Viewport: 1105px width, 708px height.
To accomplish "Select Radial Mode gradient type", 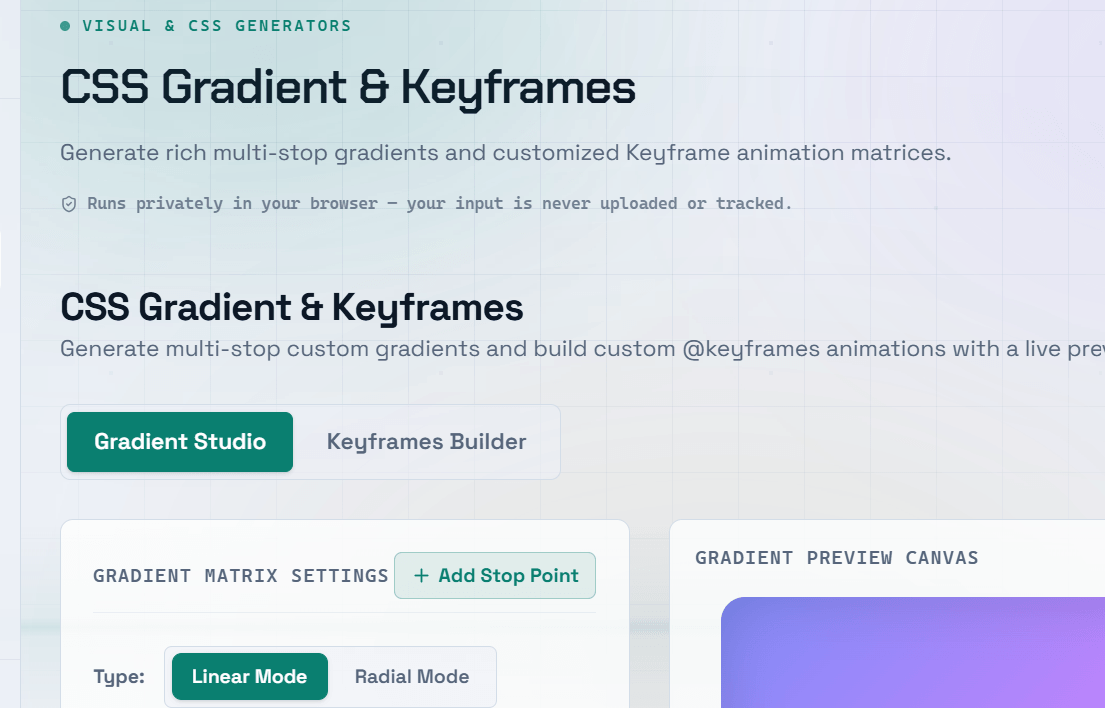I will pyautogui.click(x=412, y=676).
